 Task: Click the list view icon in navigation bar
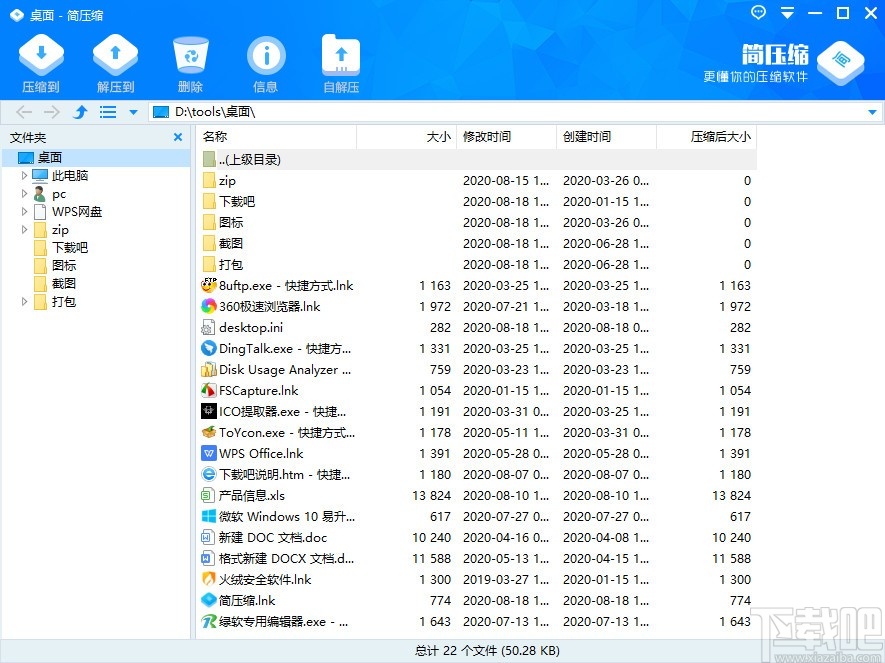click(x=107, y=112)
